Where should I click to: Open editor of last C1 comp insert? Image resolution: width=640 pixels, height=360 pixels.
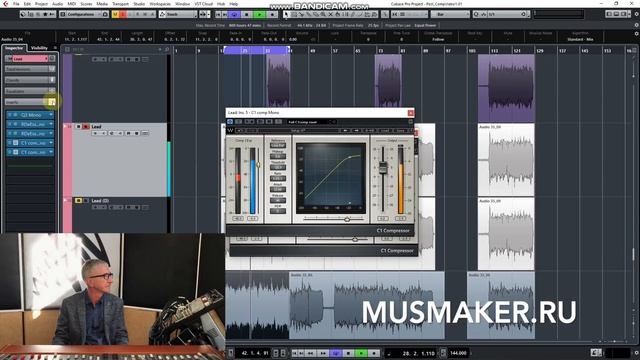[x=16, y=152]
